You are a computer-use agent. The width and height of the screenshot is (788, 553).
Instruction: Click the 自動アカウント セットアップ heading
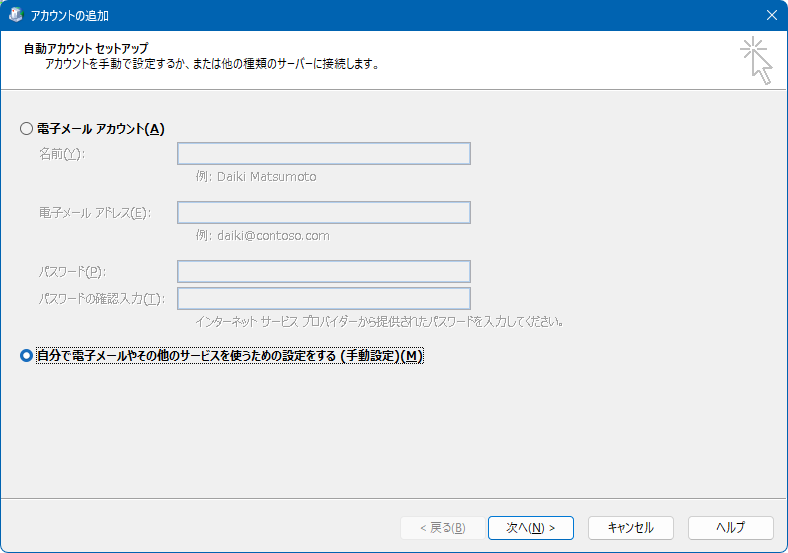coord(85,48)
